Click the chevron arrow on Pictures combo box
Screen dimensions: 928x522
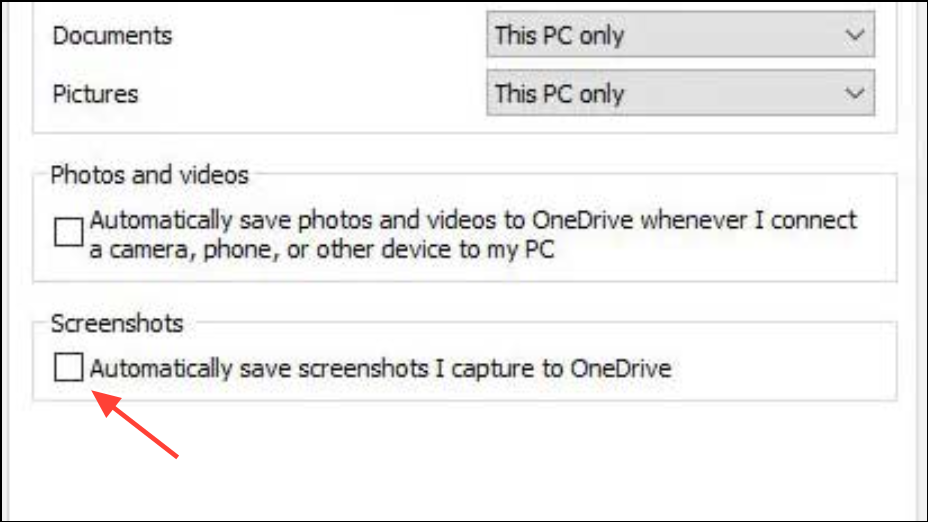[x=855, y=94]
